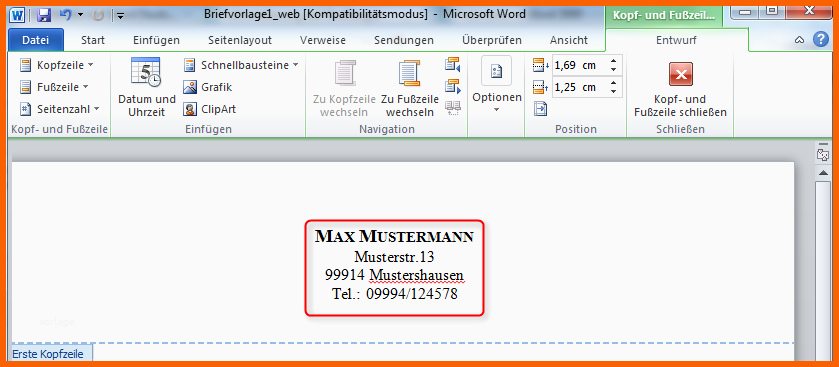Undo the last action with the arrow icon
Screen dimensions: 839x367
coord(65,15)
